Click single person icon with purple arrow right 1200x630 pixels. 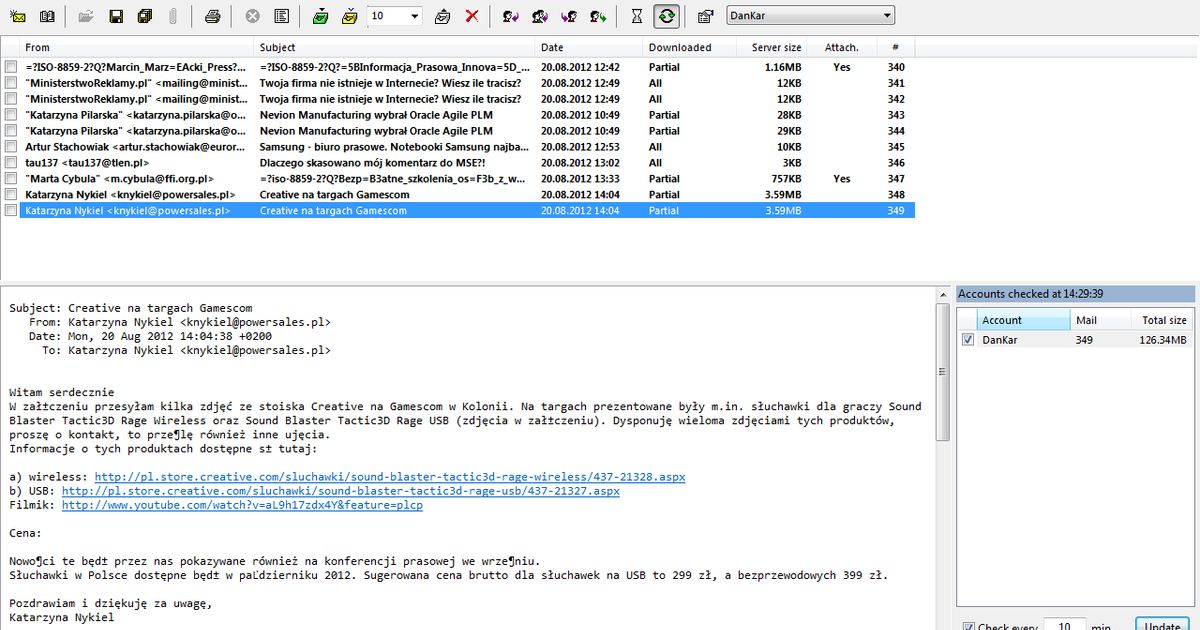click(511, 16)
